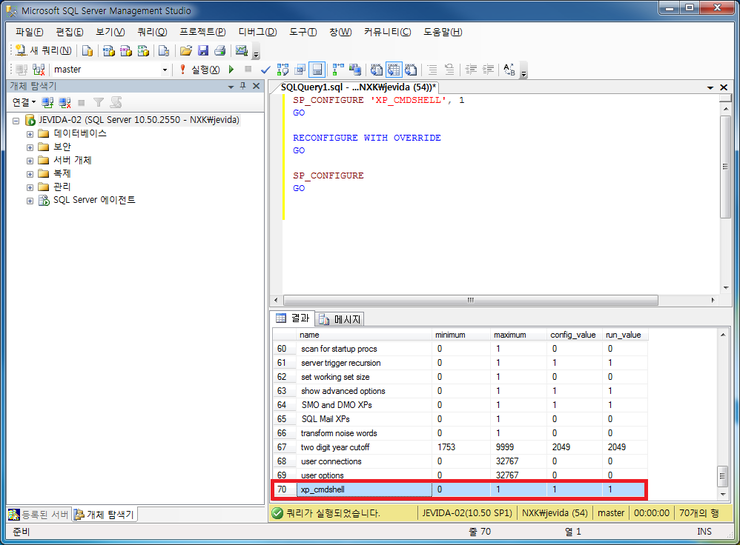740x545 pixels.
Task: Switch to the 메시지 tab
Action: 340,319
